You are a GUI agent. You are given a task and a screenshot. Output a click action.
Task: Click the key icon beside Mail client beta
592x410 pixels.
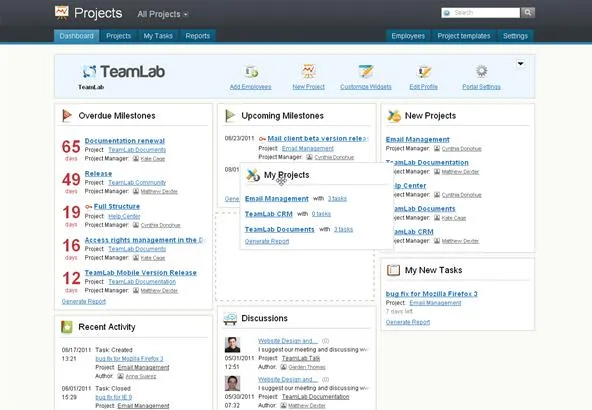tap(262, 139)
